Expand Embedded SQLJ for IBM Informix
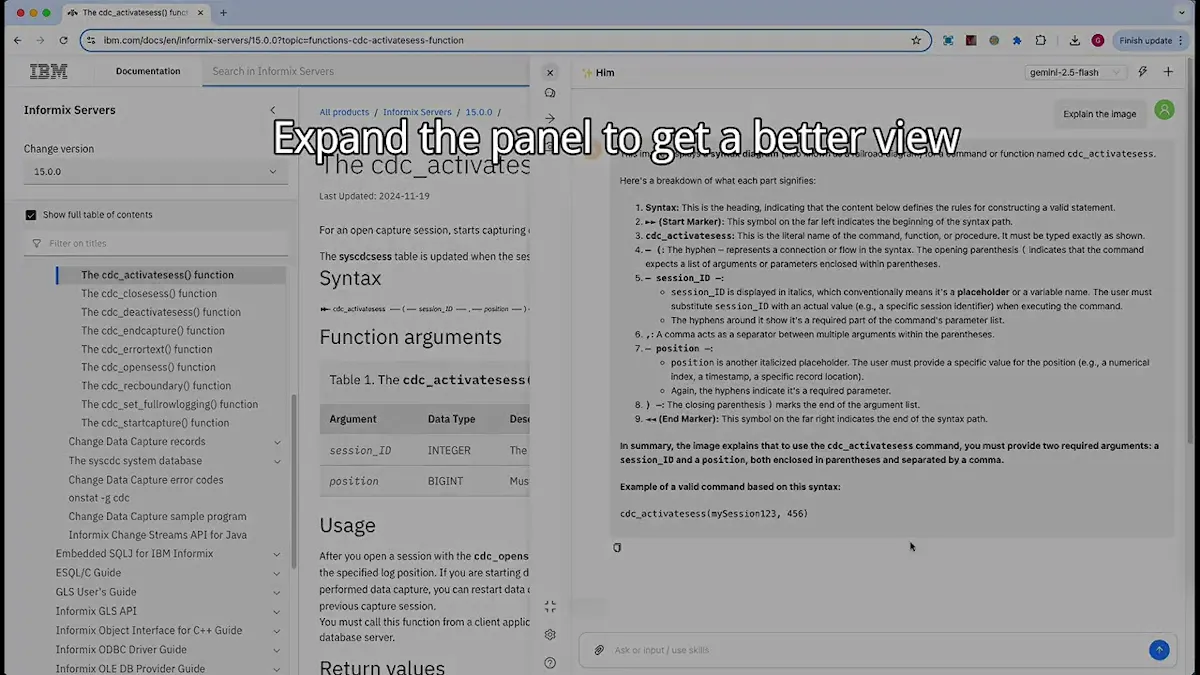1200x675 pixels. tap(277, 554)
